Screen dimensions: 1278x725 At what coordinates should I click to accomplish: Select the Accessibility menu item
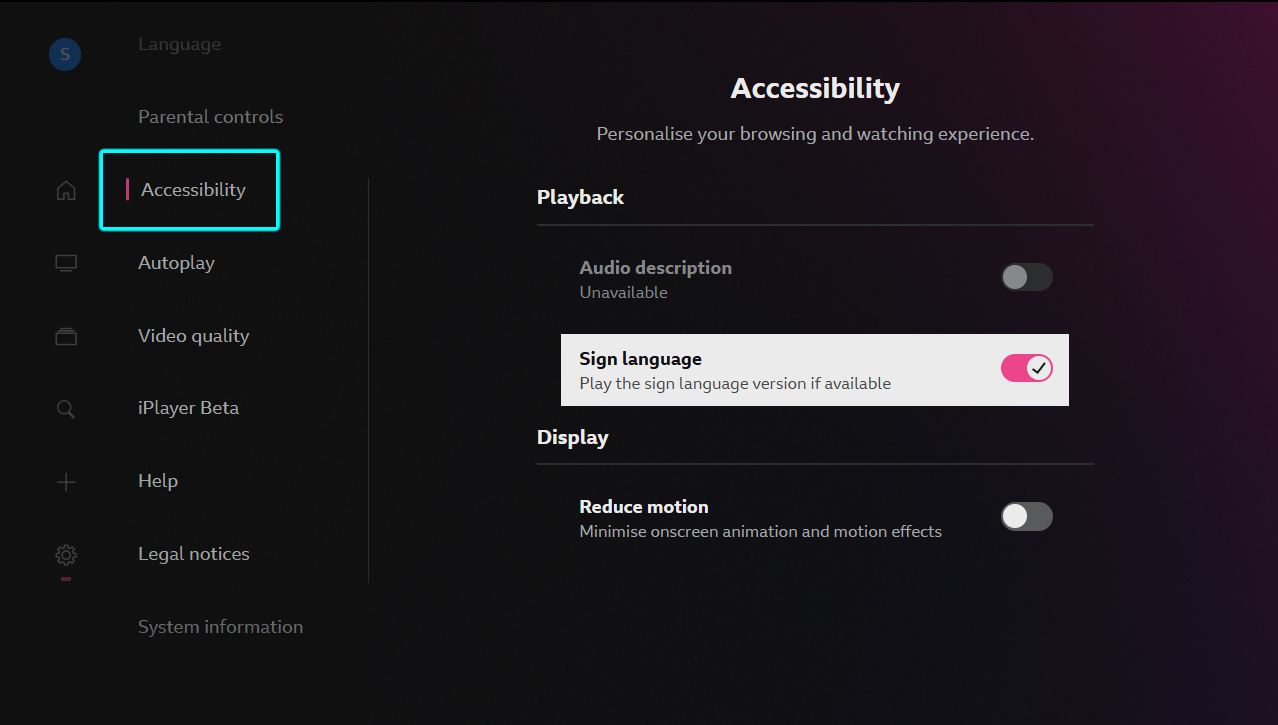pos(192,189)
